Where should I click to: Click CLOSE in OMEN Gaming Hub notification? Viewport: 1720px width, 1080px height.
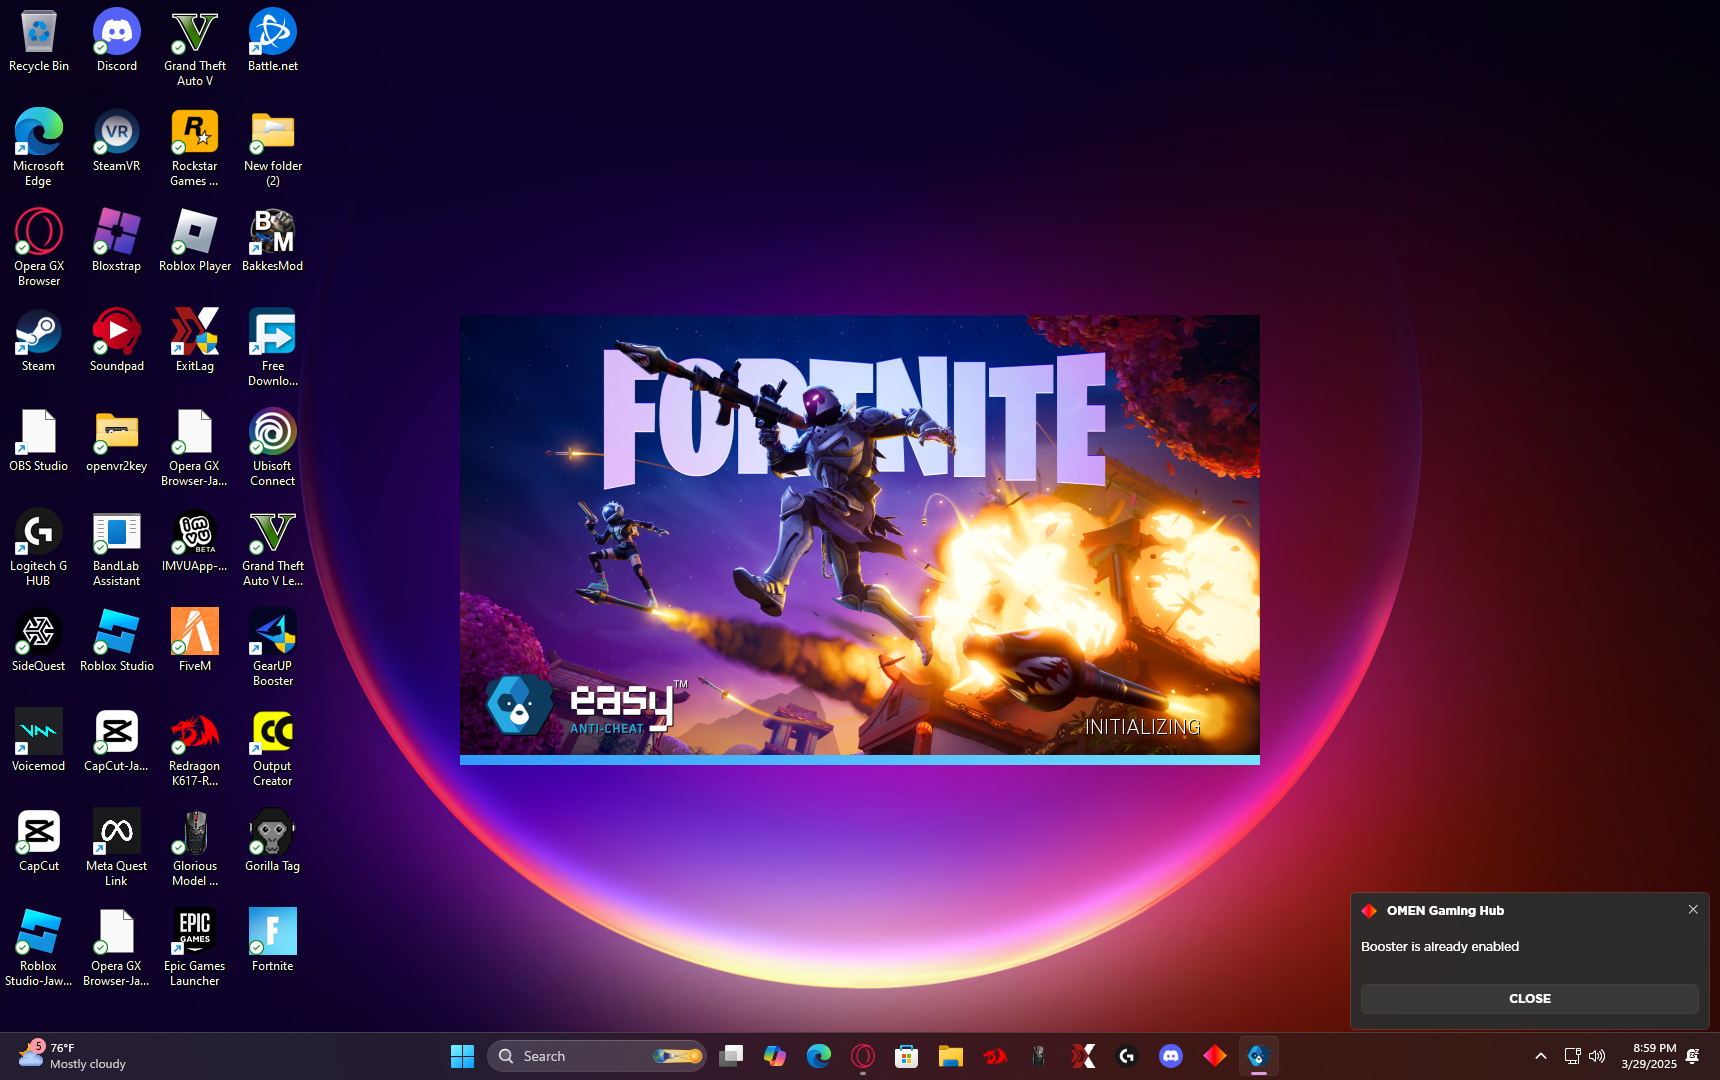coord(1529,999)
